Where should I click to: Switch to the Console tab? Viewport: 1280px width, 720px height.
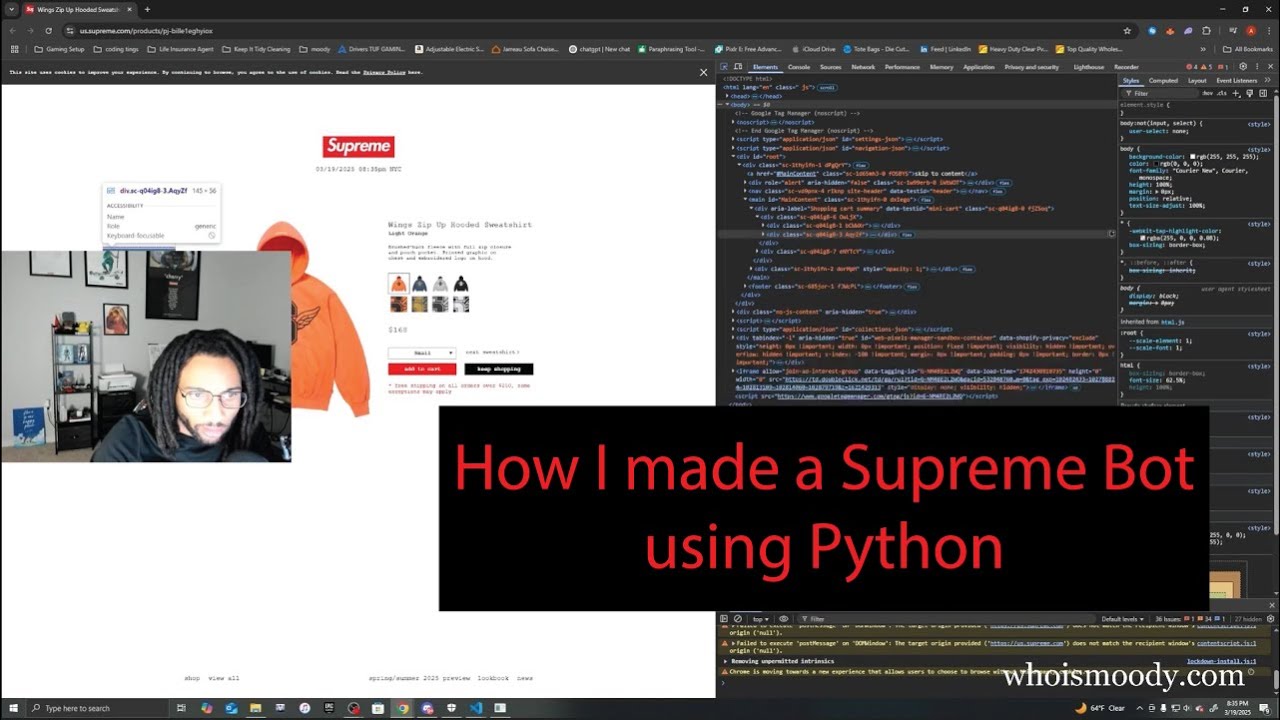click(799, 67)
